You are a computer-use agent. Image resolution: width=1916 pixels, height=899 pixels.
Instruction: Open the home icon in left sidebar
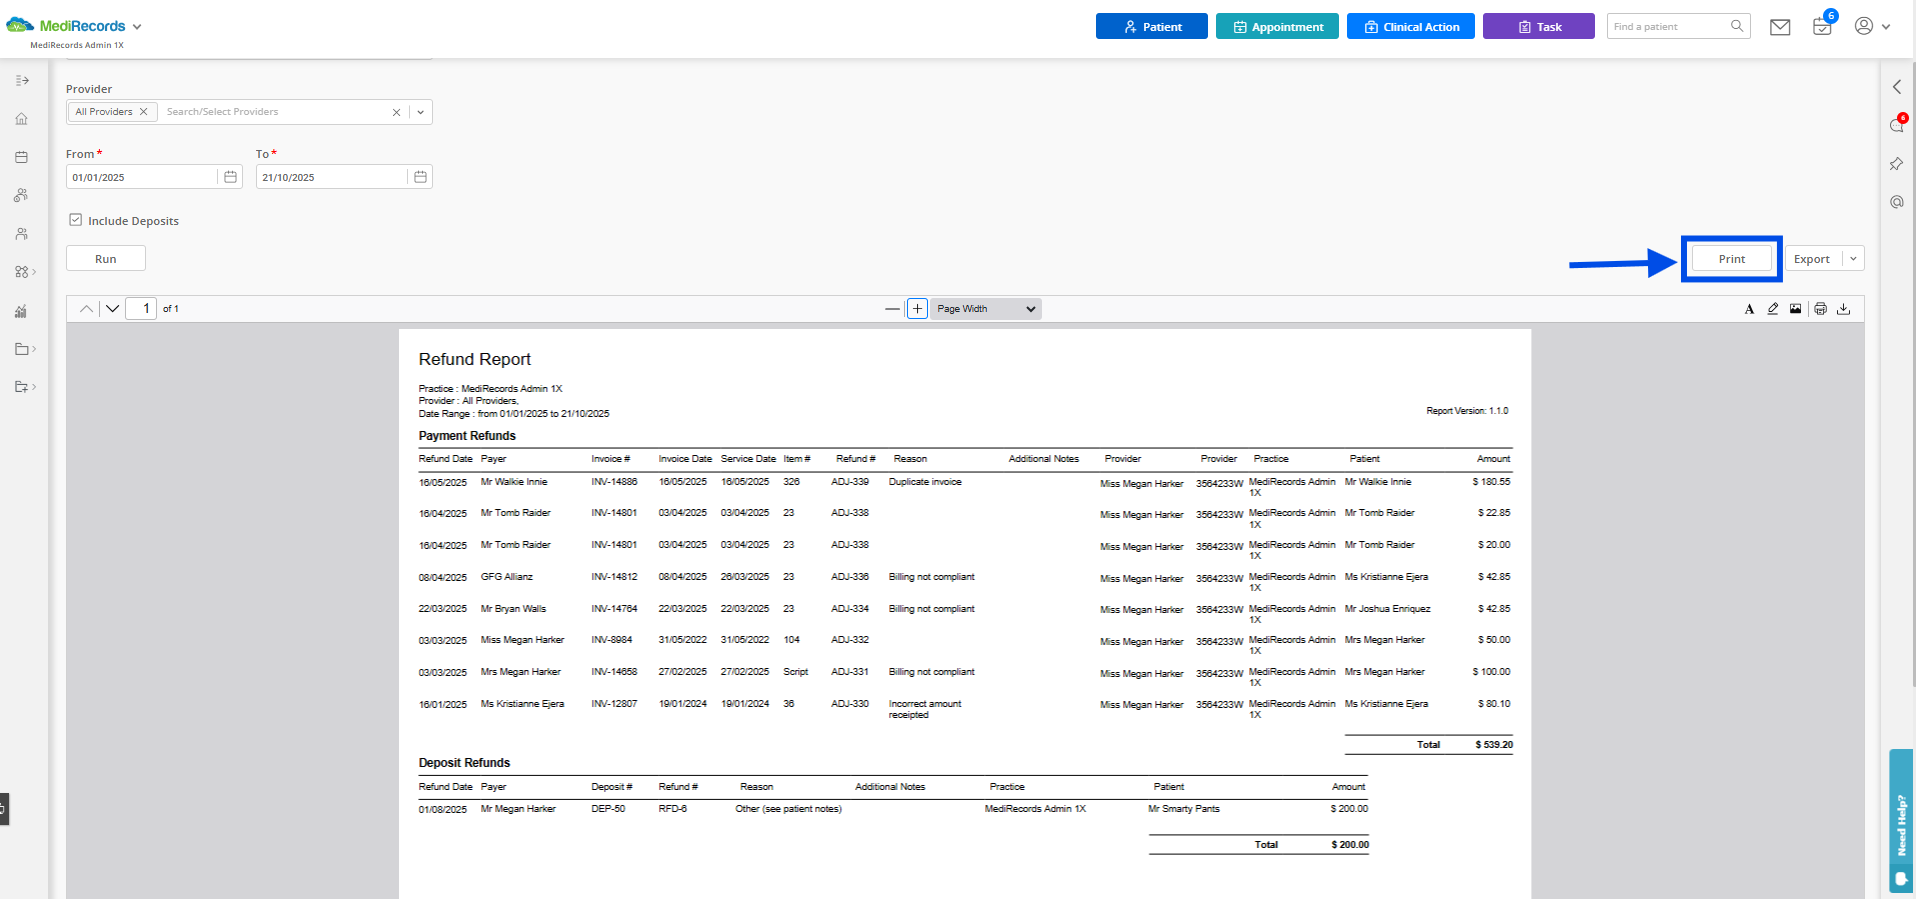21,119
